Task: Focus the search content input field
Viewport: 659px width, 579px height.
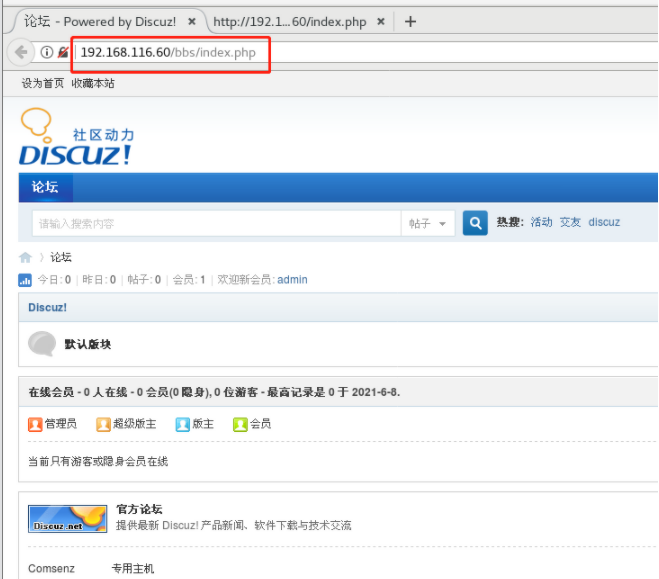Action: pos(216,223)
